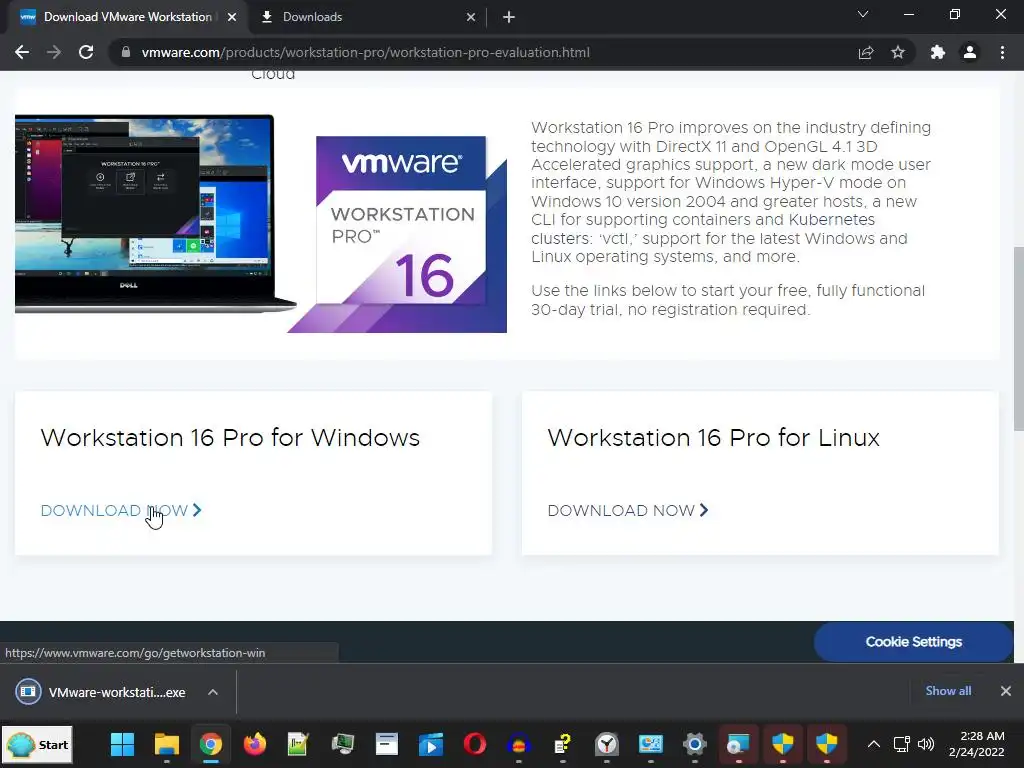
Task: Open Settings gear on taskbar
Action: (695, 744)
